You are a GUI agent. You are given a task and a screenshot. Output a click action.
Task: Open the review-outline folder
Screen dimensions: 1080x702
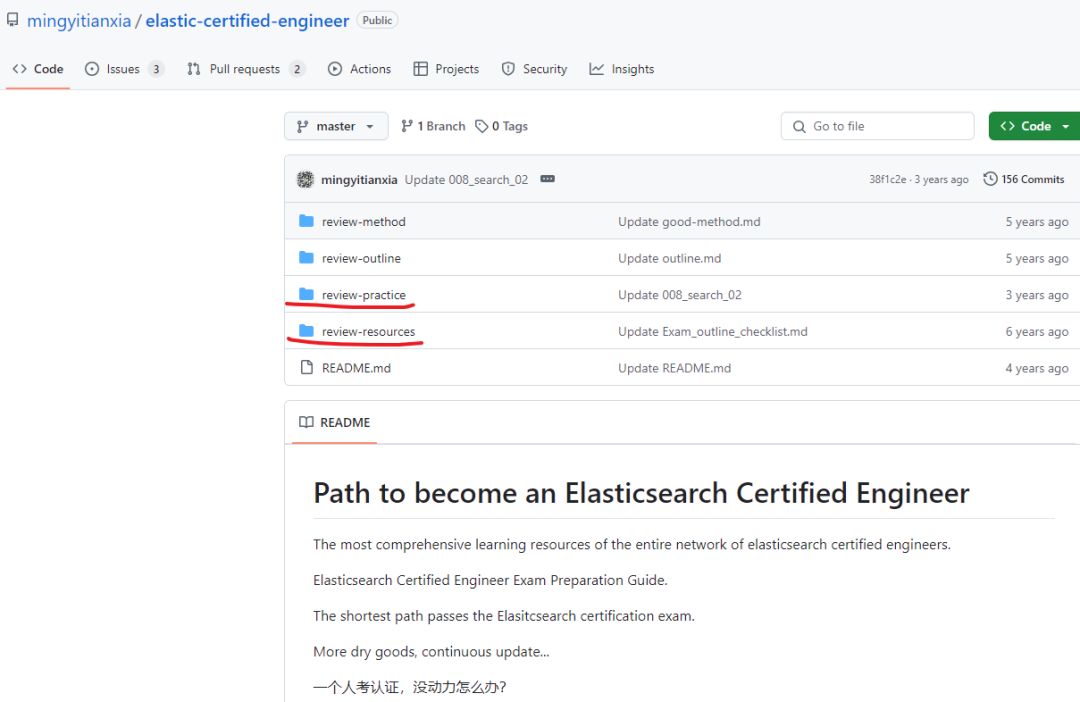pos(361,258)
